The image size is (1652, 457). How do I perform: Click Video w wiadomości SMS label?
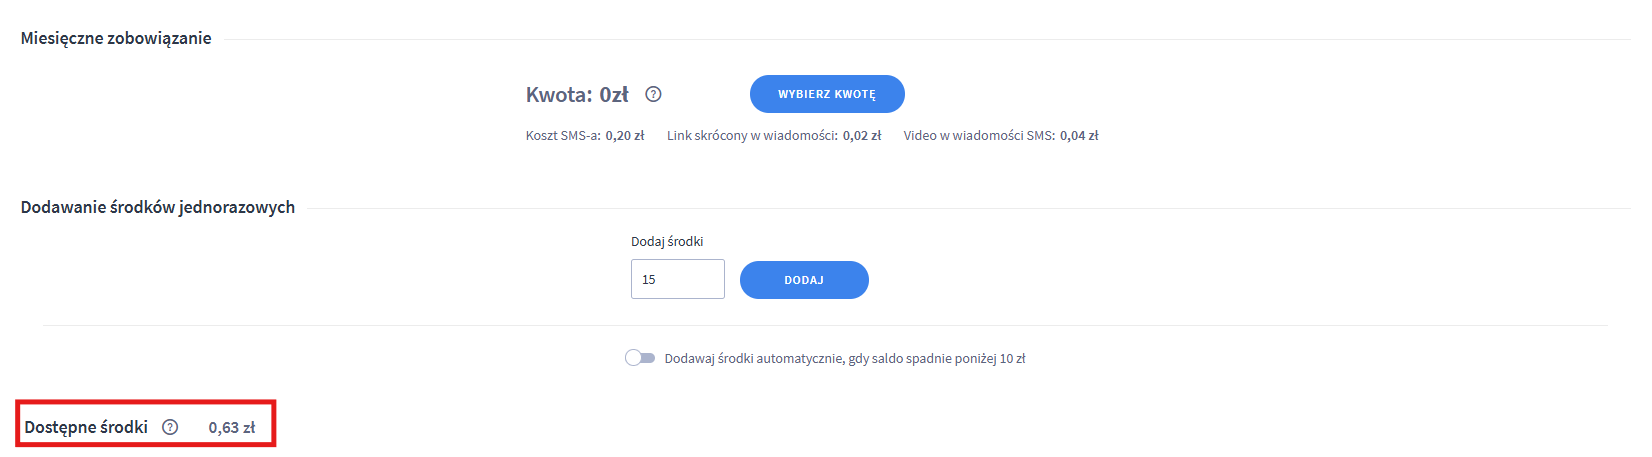[979, 136]
